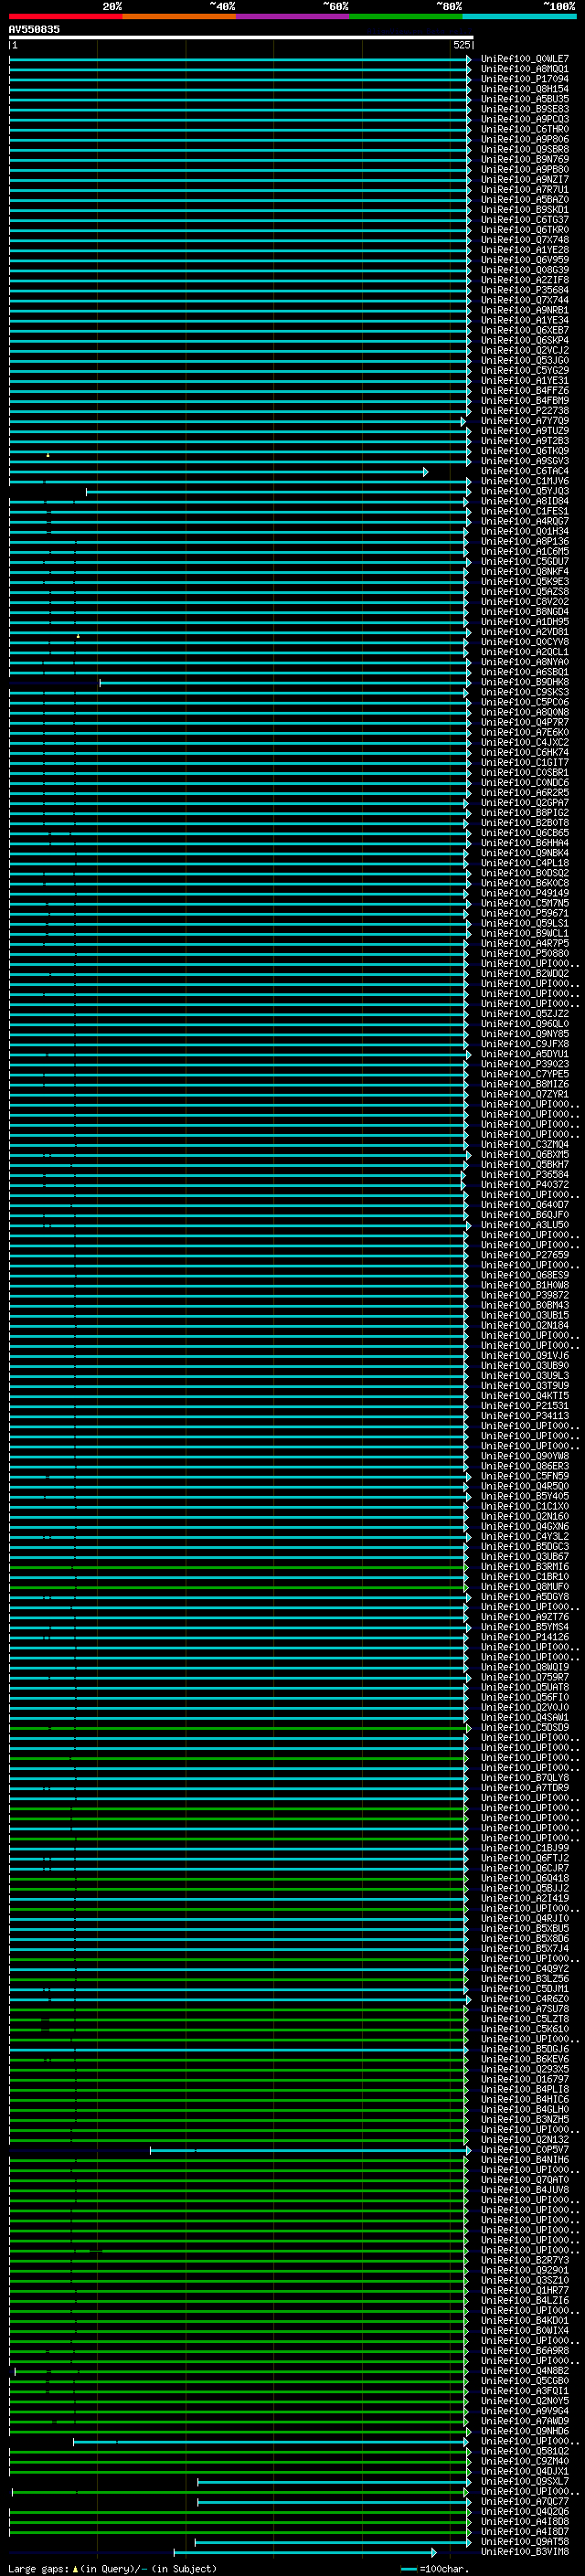Select the UniRef100_B9SKD1 label
The image size is (585, 2576).
[x=524, y=210]
